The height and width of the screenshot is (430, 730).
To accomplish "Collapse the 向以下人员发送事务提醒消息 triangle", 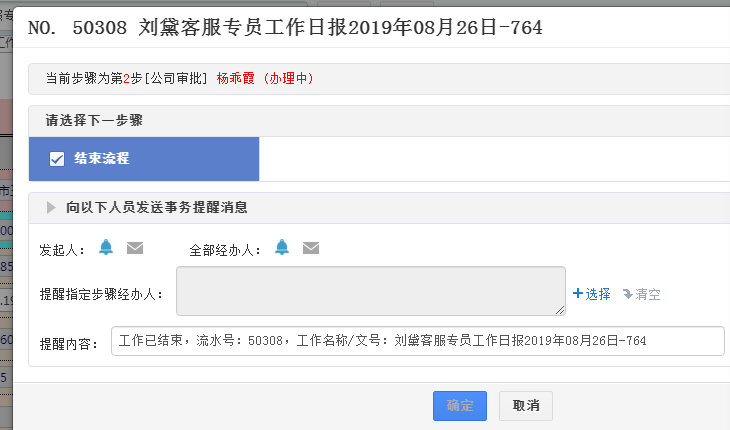I will click(51, 208).
